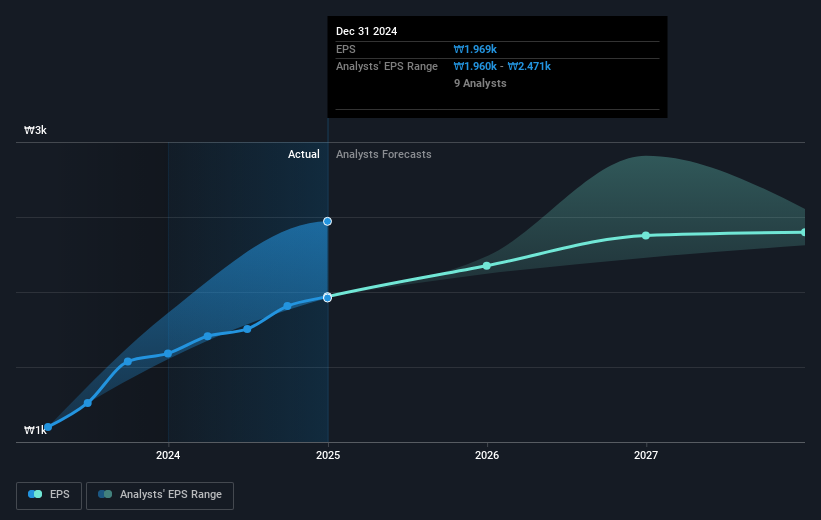The image size is (821, 520).
Task: Select the first EPS point near ₩1k
Action: (48, 427)
